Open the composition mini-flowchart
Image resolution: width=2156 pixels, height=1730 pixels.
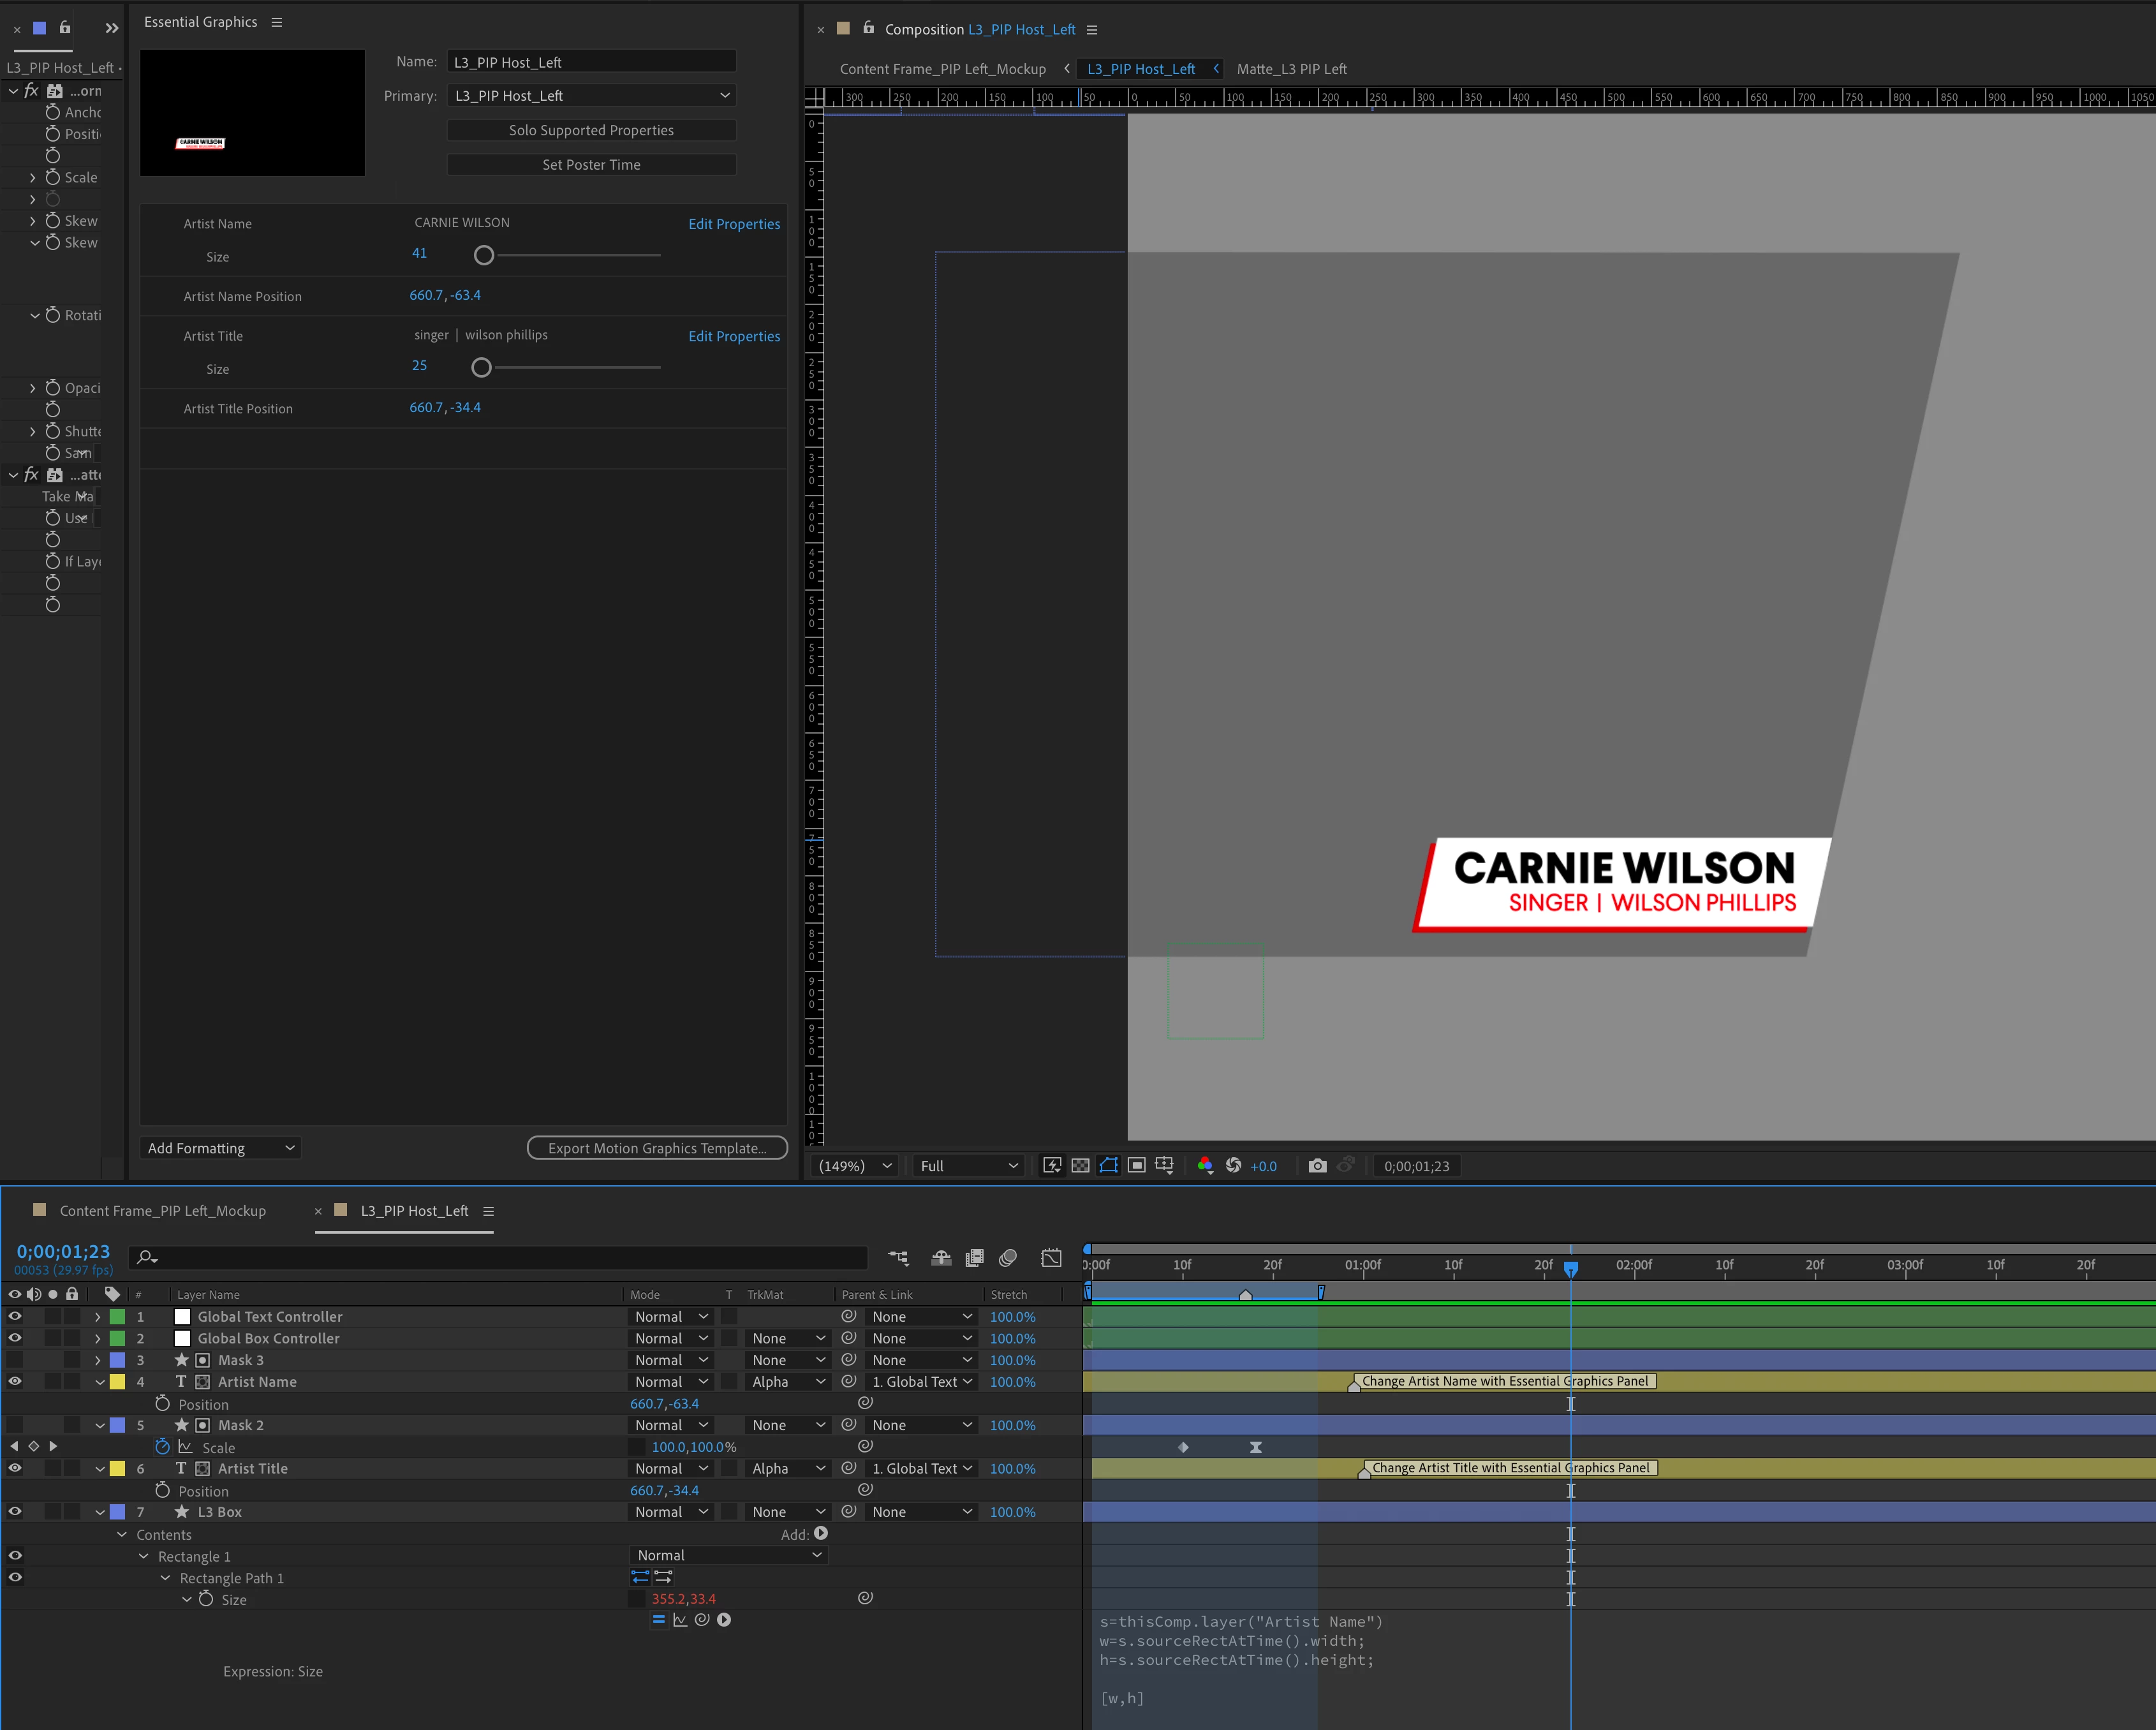[x=898, y=1258]
